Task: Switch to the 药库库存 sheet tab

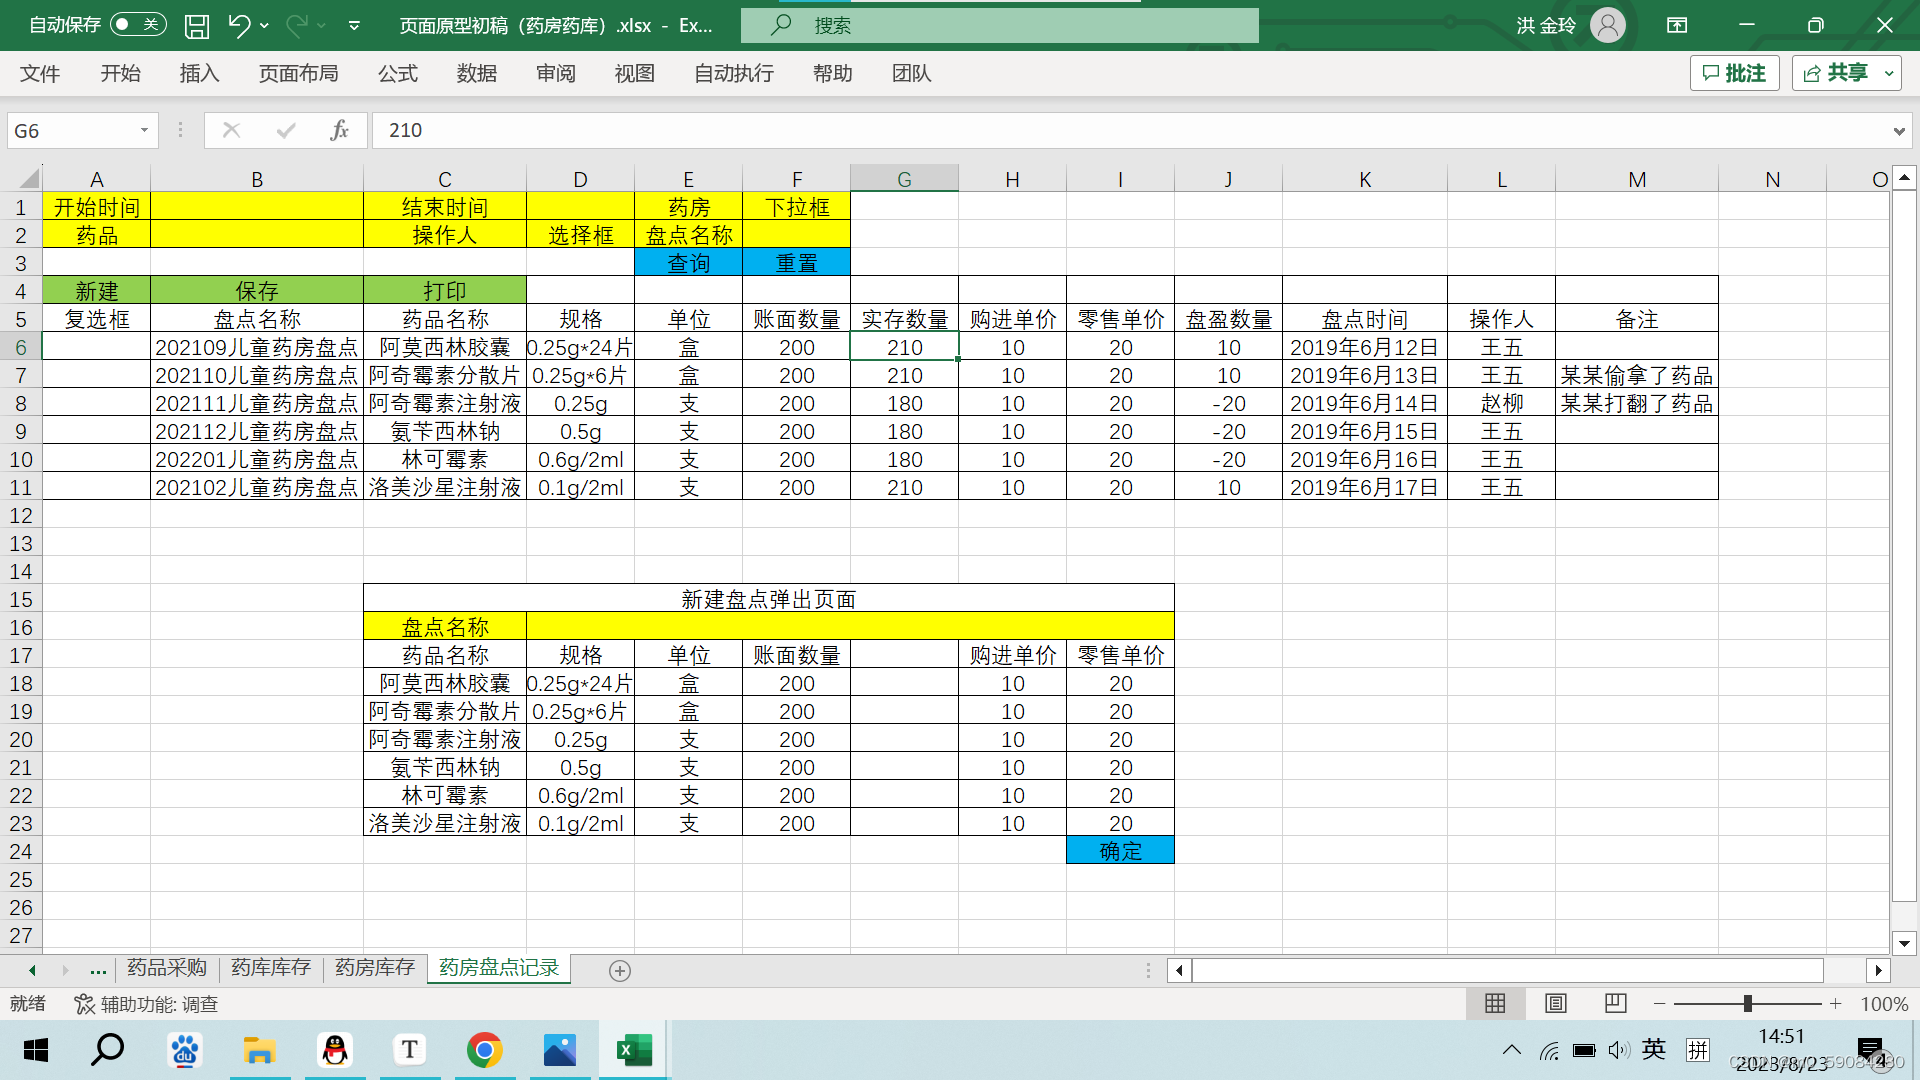Action: tap(271, 968)
